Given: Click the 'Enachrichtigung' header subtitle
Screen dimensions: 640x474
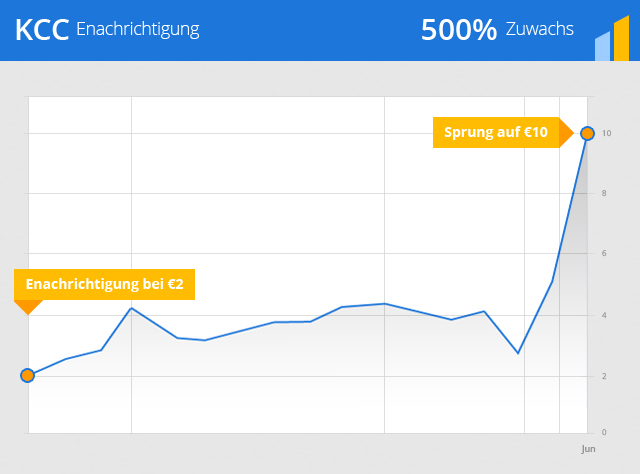Looking at the screenshot, I should 138,29.
